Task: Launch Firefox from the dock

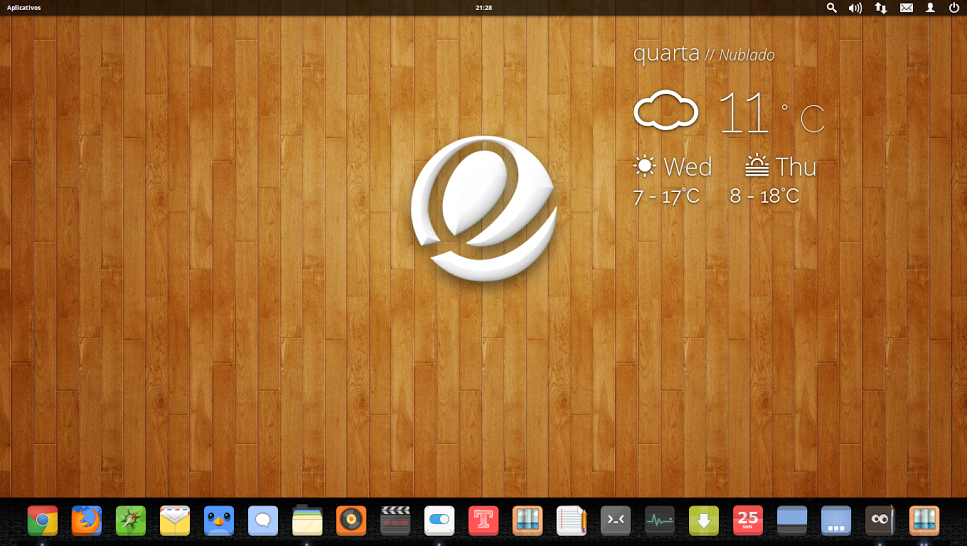Action: (x=86, y=520)
